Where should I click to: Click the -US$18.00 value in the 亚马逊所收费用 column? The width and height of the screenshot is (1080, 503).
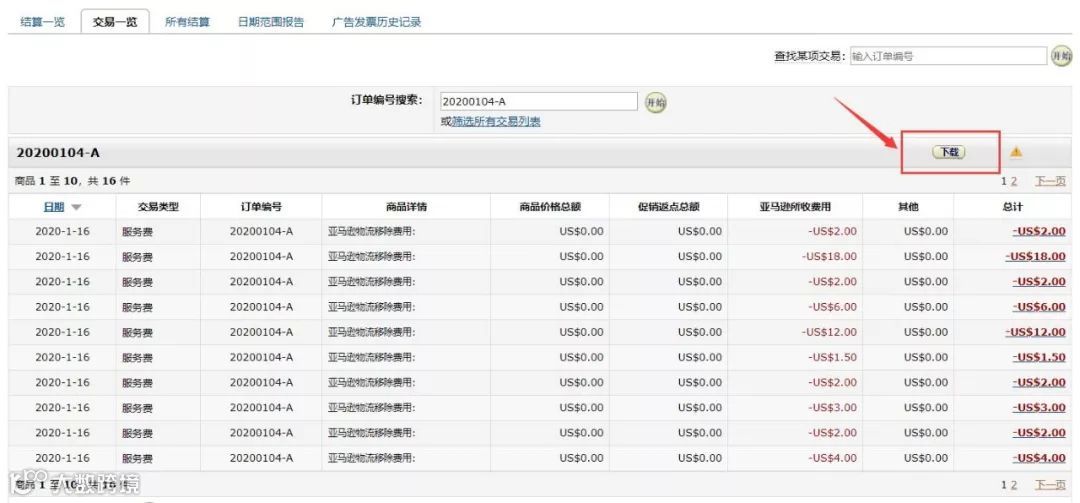point(829,256)
